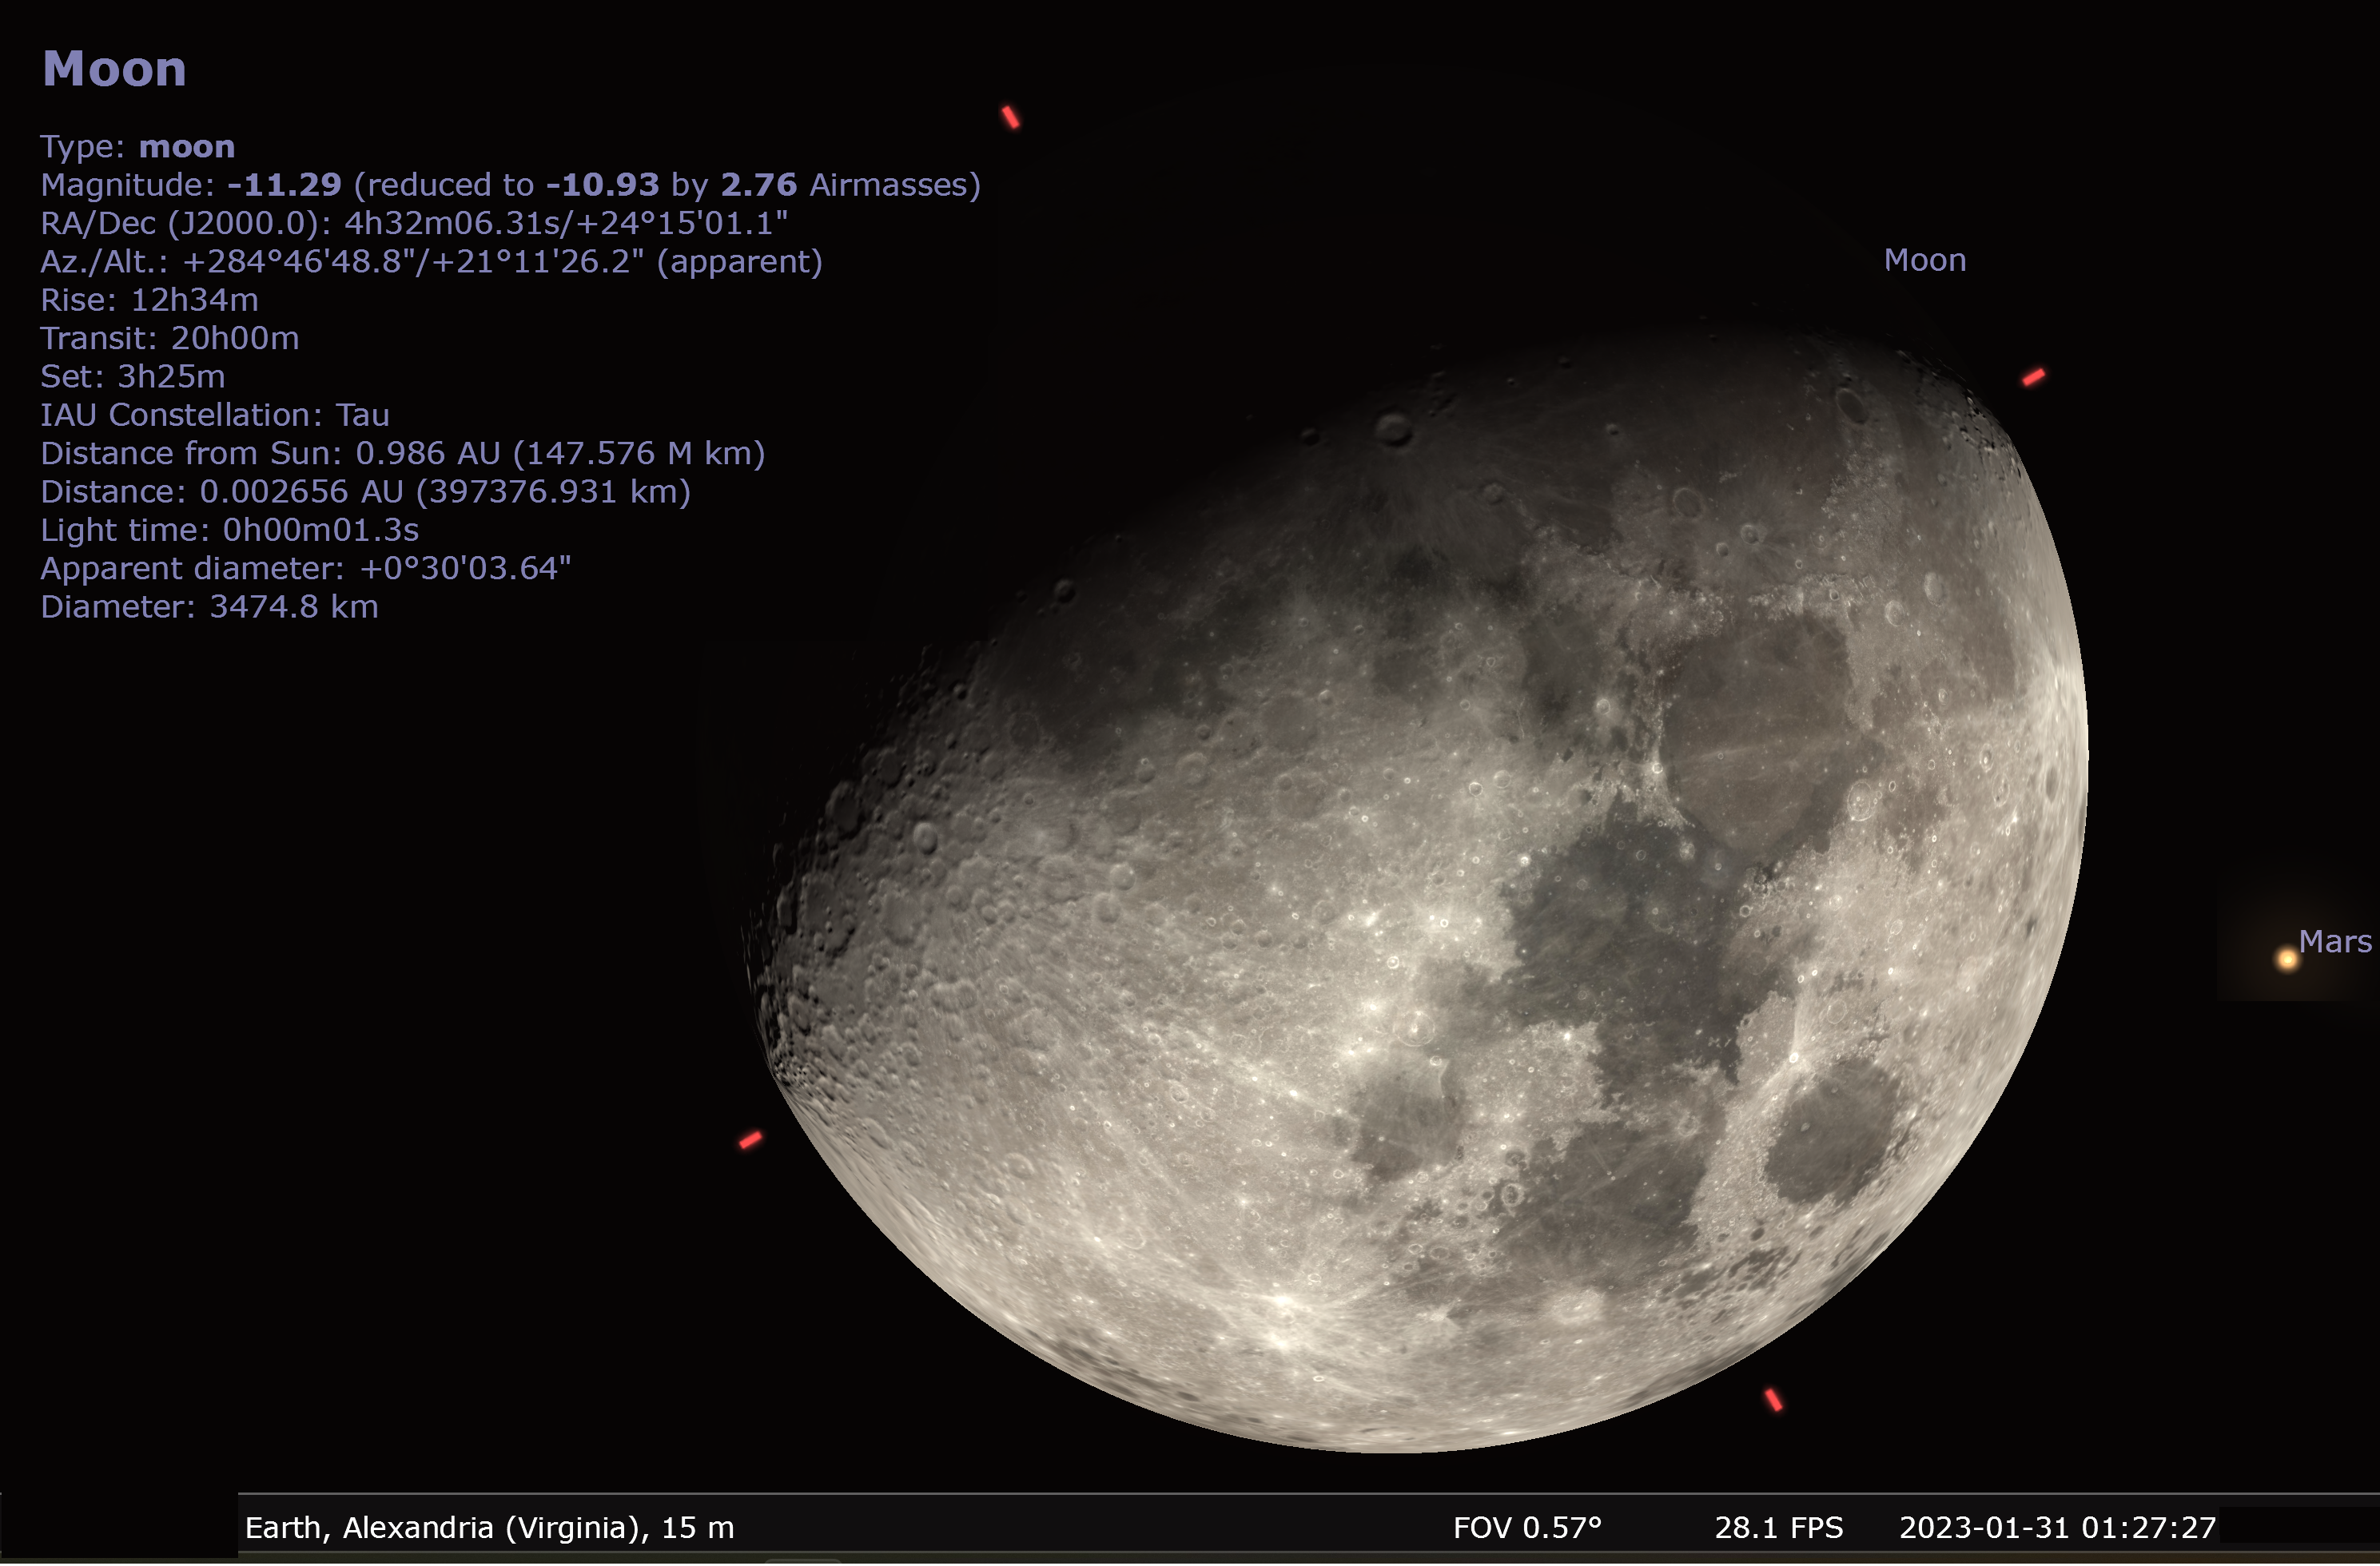This screenshot has height=1566, width=2380.
Task: Click the location 'Earth, Alexandria (Virginia), 15 m'
Action: pos(490,1528)
